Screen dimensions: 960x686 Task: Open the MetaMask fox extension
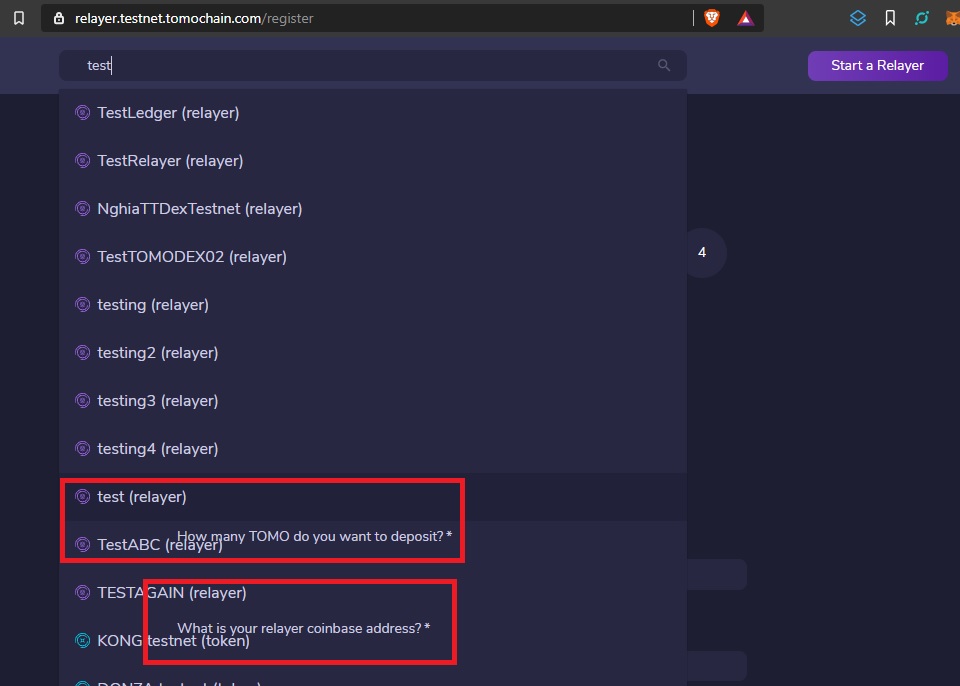pos(953,18)
